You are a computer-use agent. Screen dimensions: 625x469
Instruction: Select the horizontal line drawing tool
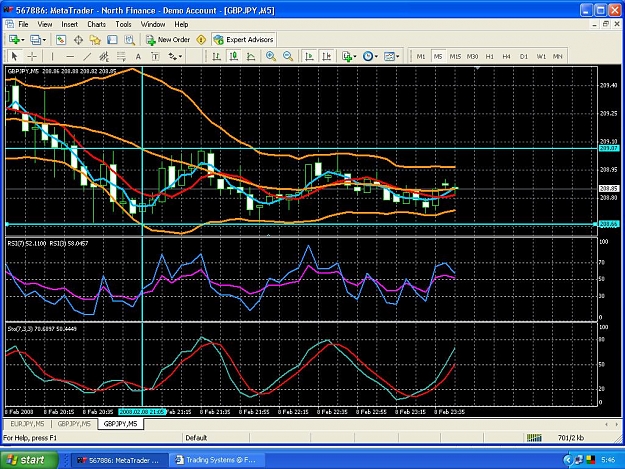[x=70, y=57]
